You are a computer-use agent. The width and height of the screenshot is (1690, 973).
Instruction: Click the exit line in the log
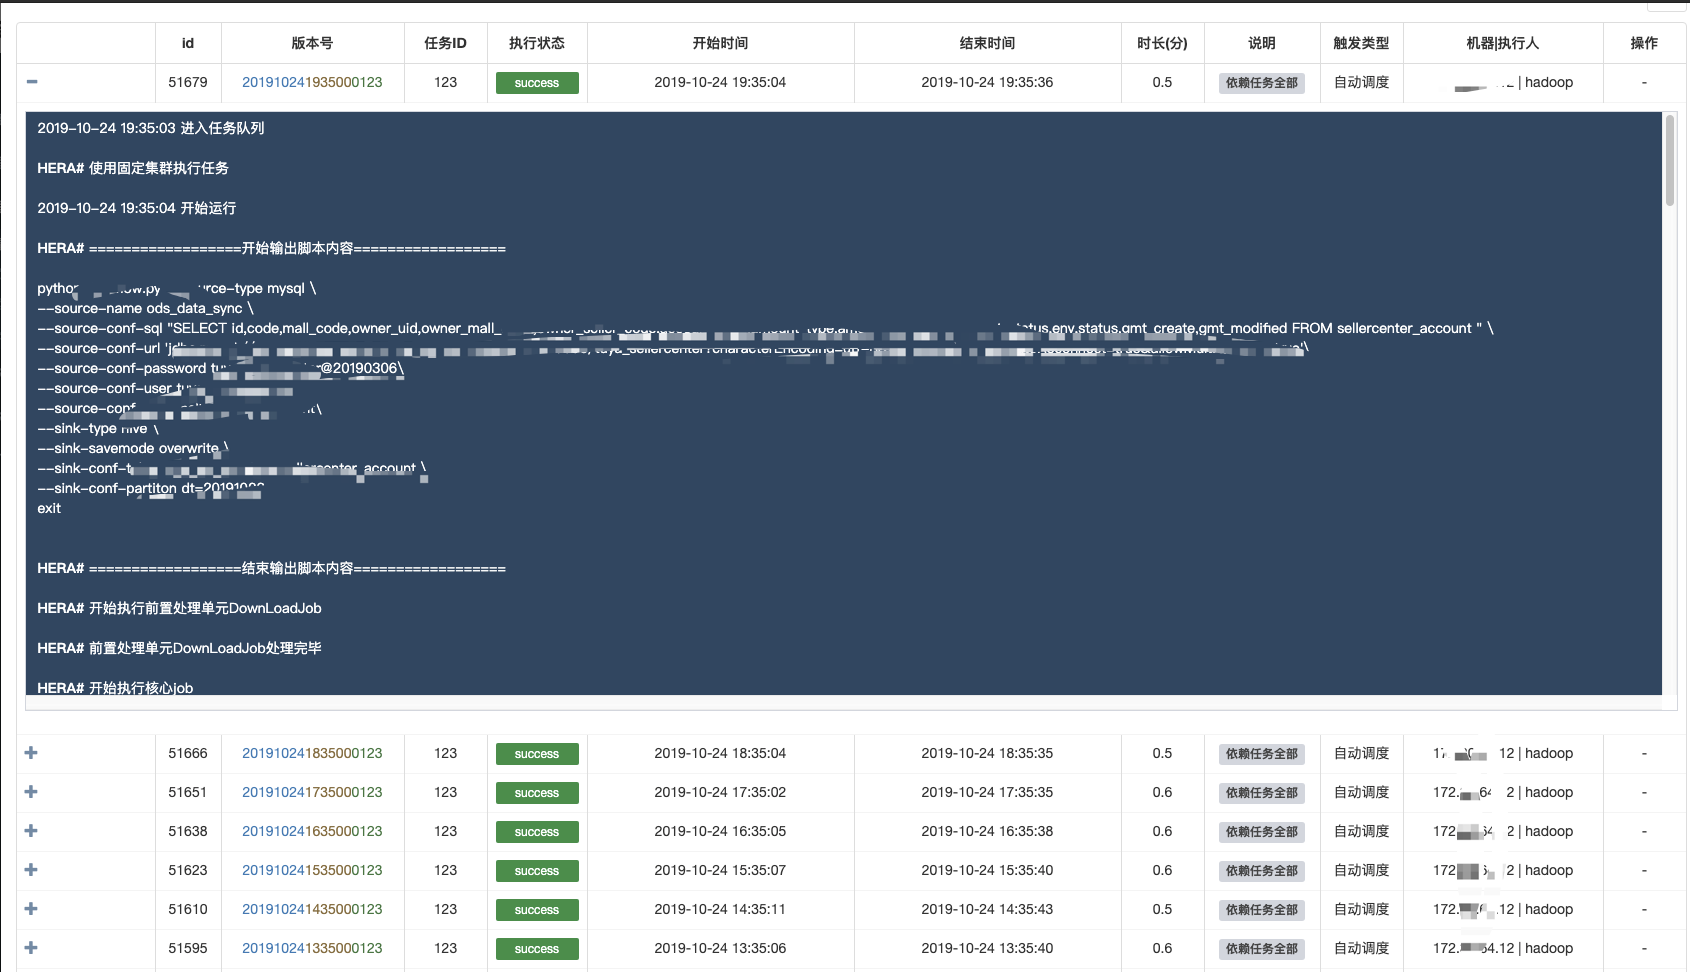(49, 508)
